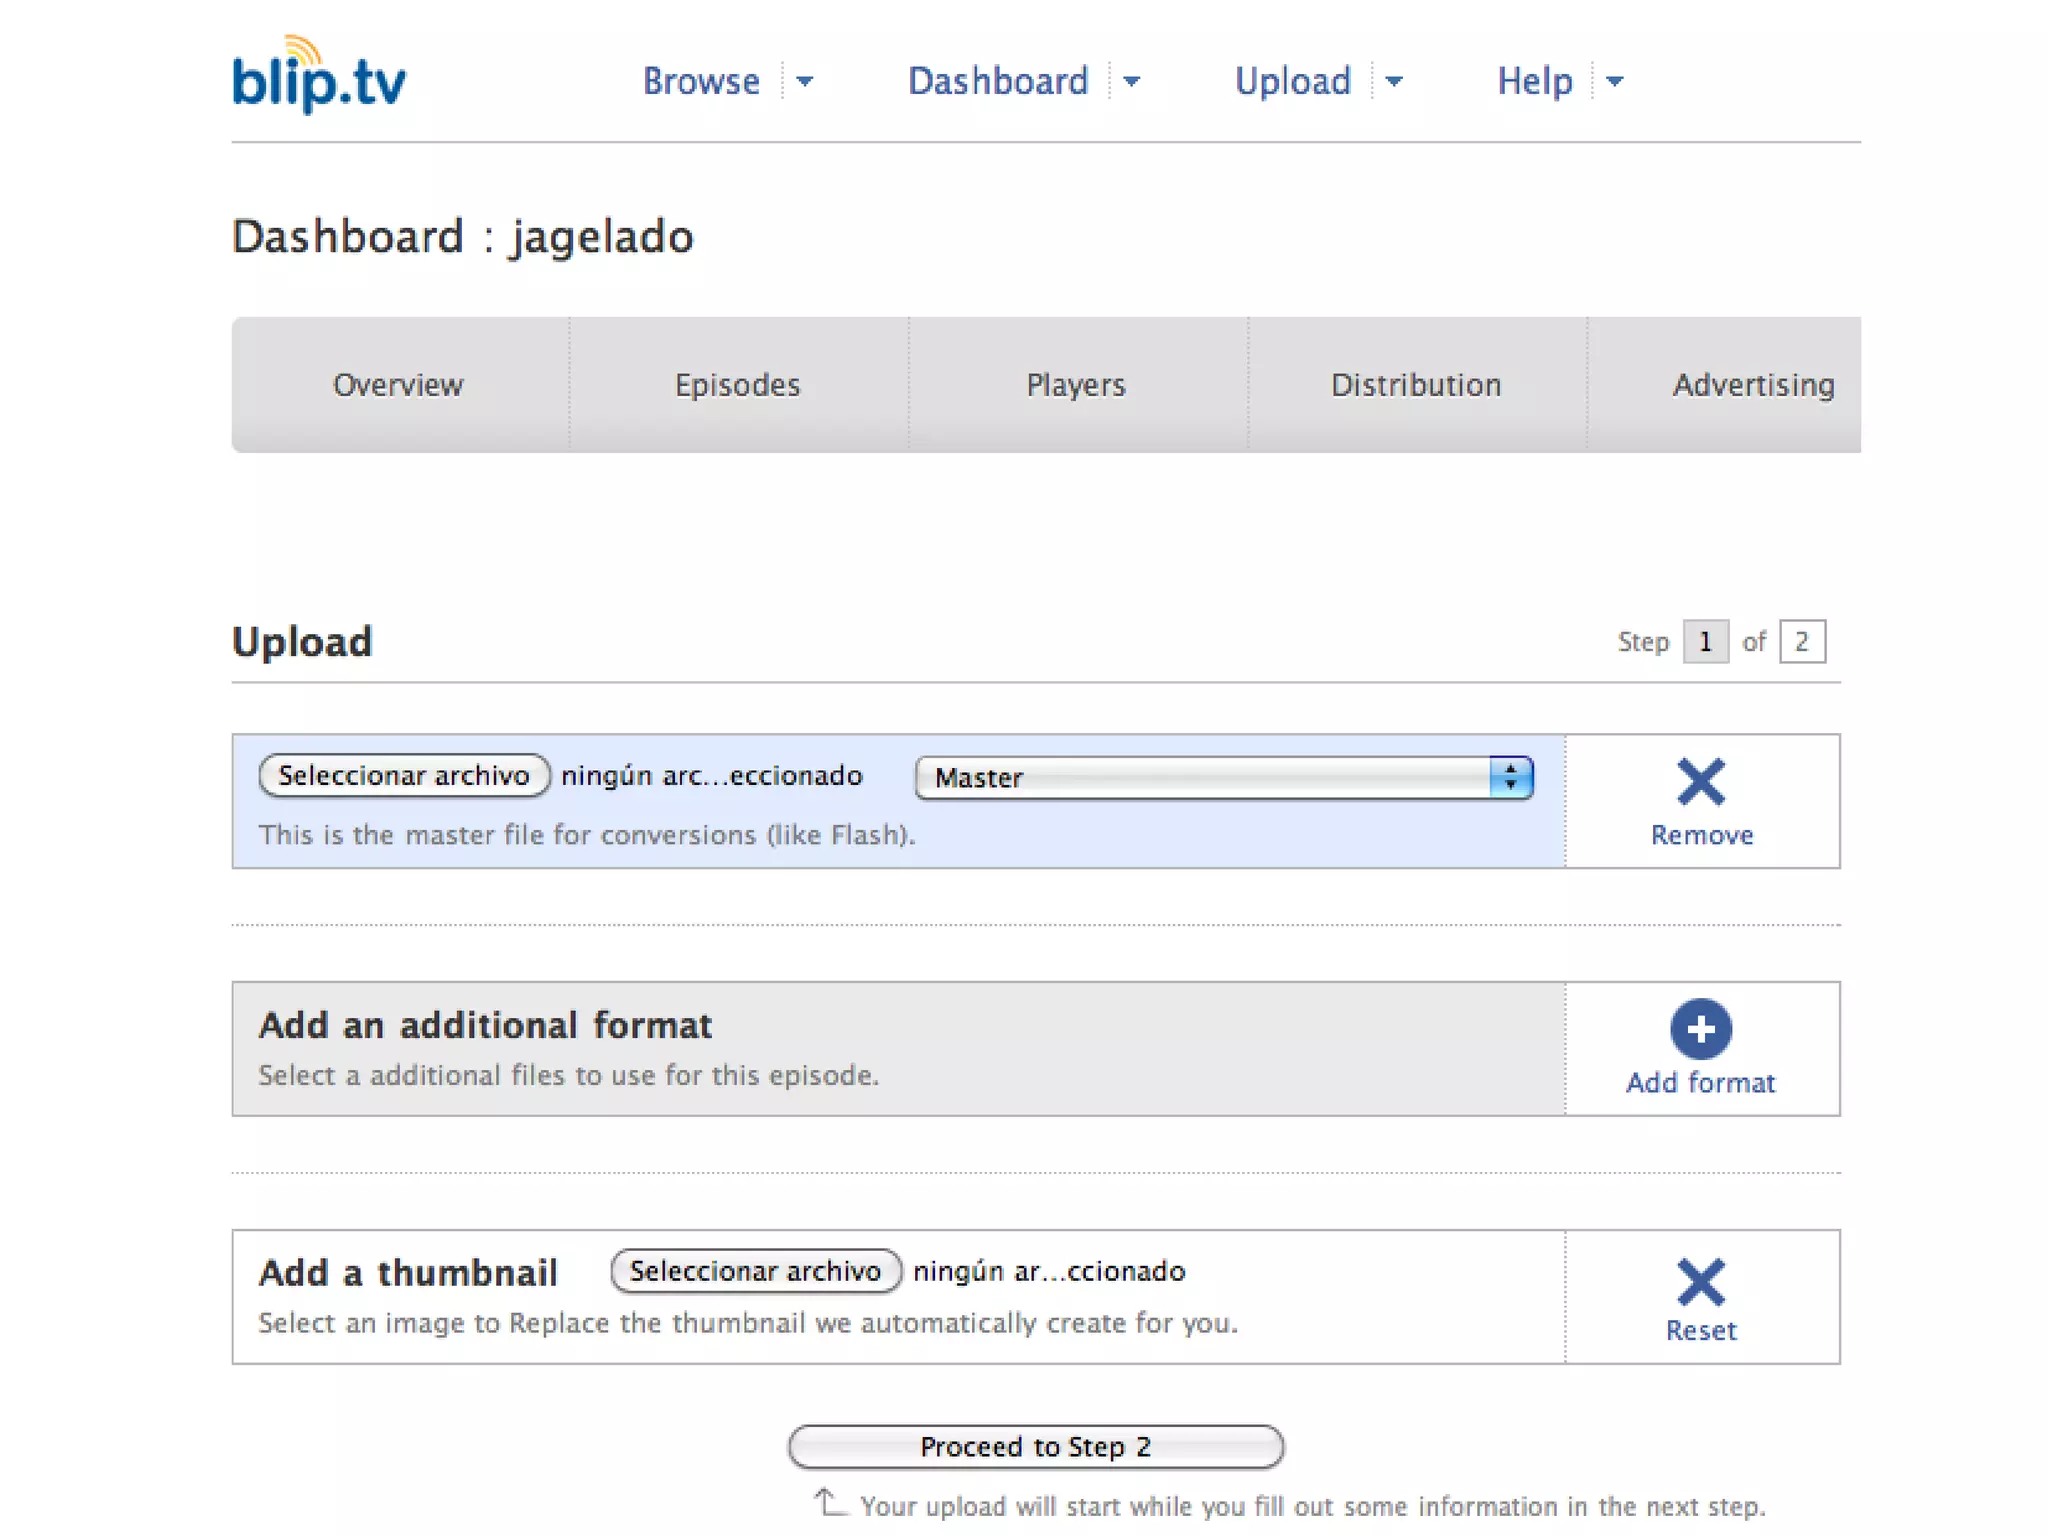This screenshot has height=1535, width=2048.
Task: Click the blue plus Add format icon
Action: pos(1700,1028)
